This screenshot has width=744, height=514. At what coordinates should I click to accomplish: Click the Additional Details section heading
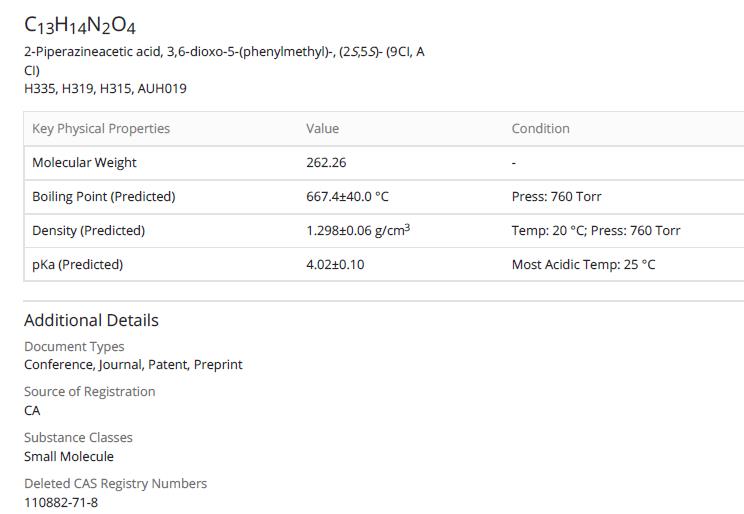click(x=91, y=320)
